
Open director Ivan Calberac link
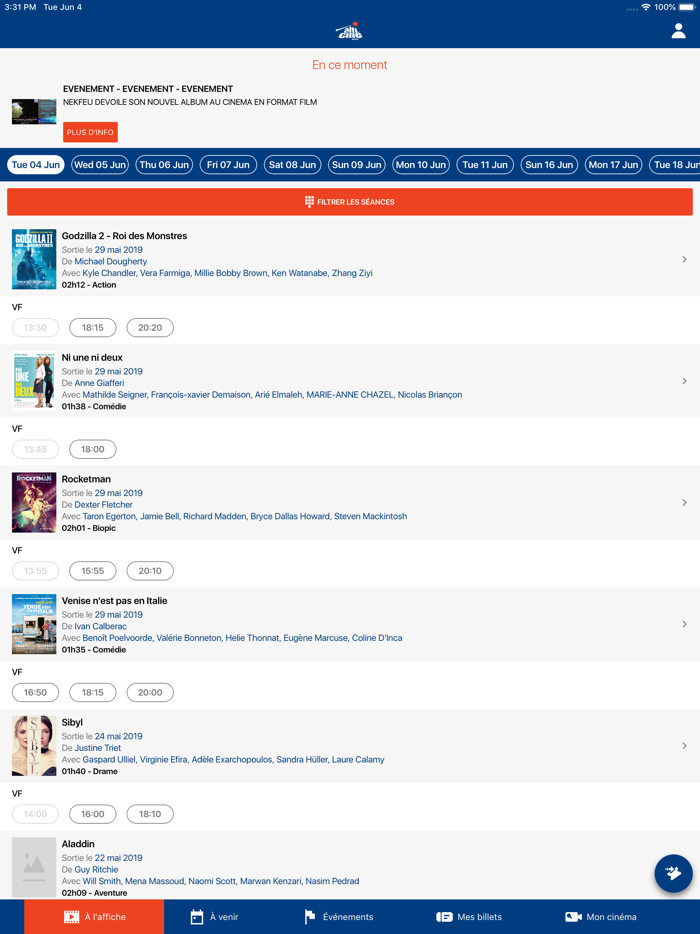tap(101, 626)
